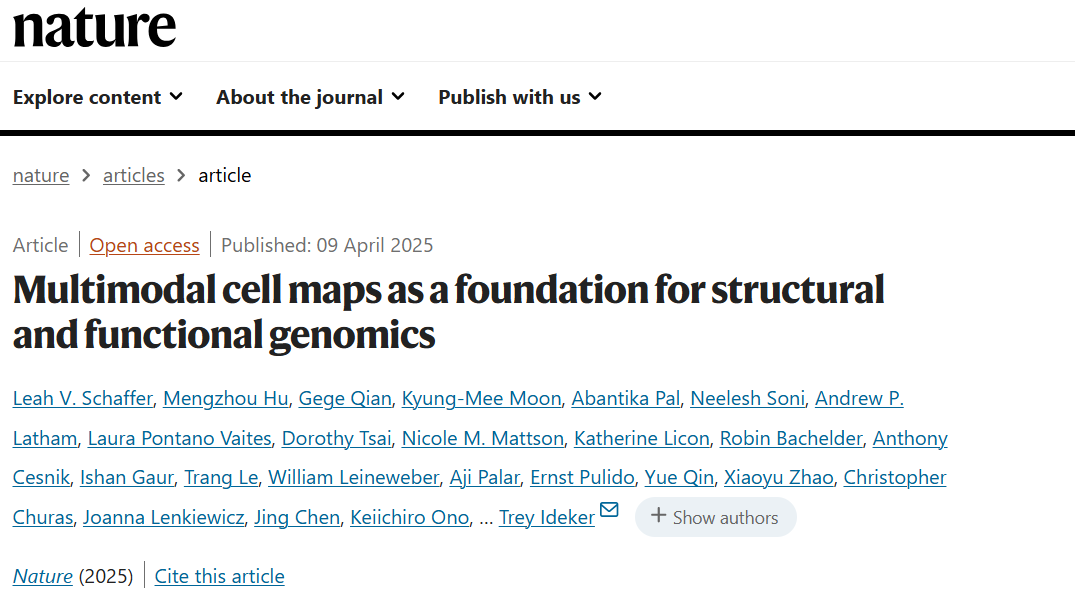Click author name Mengzhou Hu
Image resolution: width=1075 pixels, height=597 pixels.
click(226, 398)
